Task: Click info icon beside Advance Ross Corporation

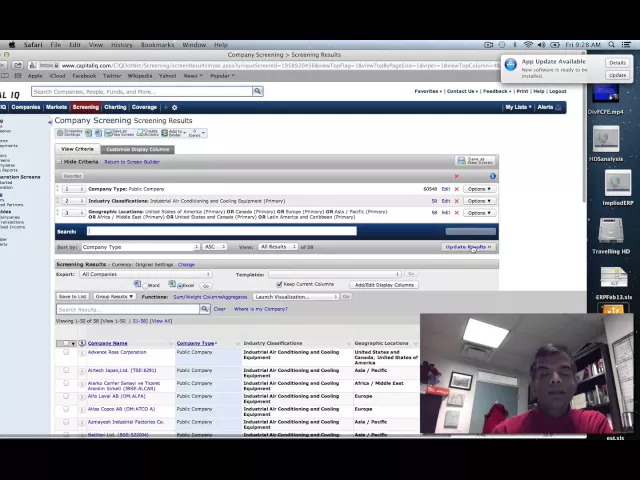Action: point(82,353)
